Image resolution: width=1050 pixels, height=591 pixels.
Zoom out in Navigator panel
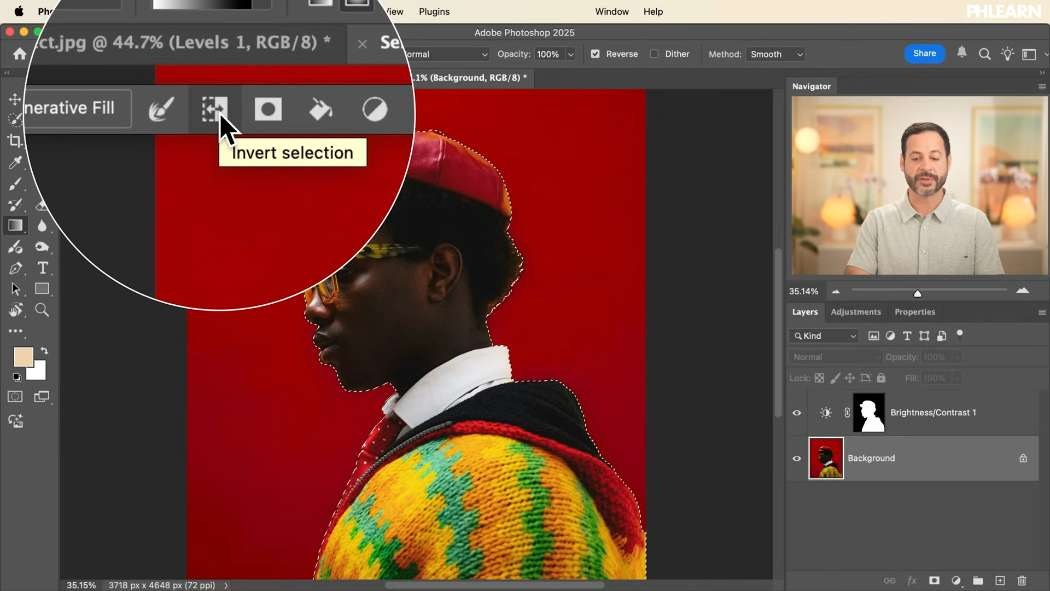836,291
